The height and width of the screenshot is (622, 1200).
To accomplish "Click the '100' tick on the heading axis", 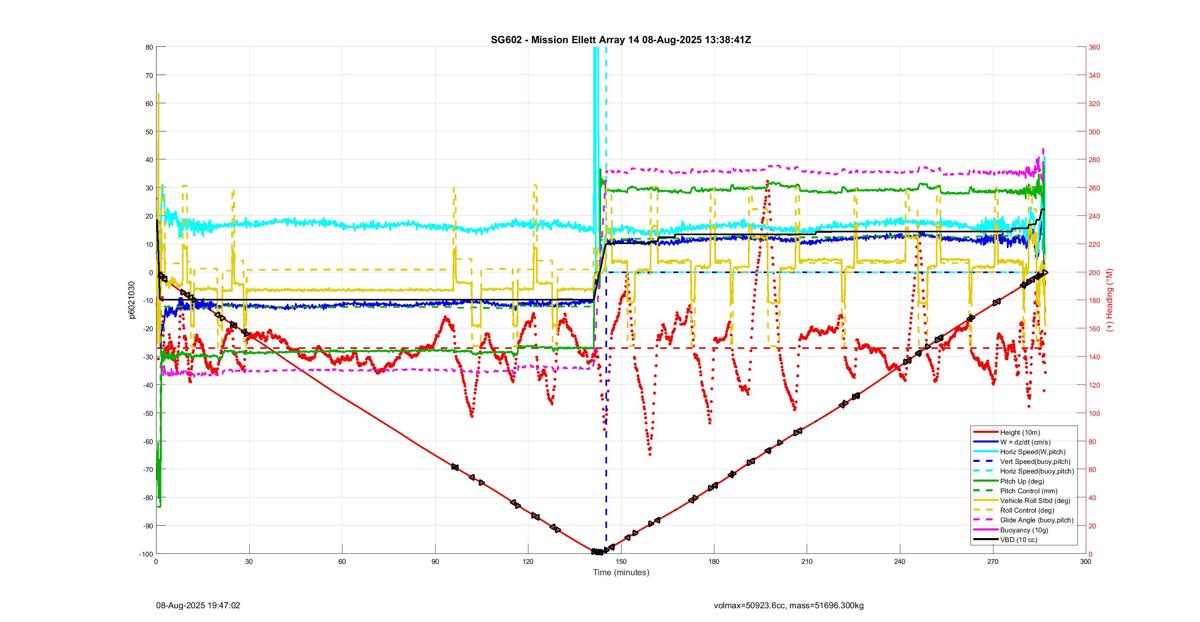I will (x=1094, y=413).
